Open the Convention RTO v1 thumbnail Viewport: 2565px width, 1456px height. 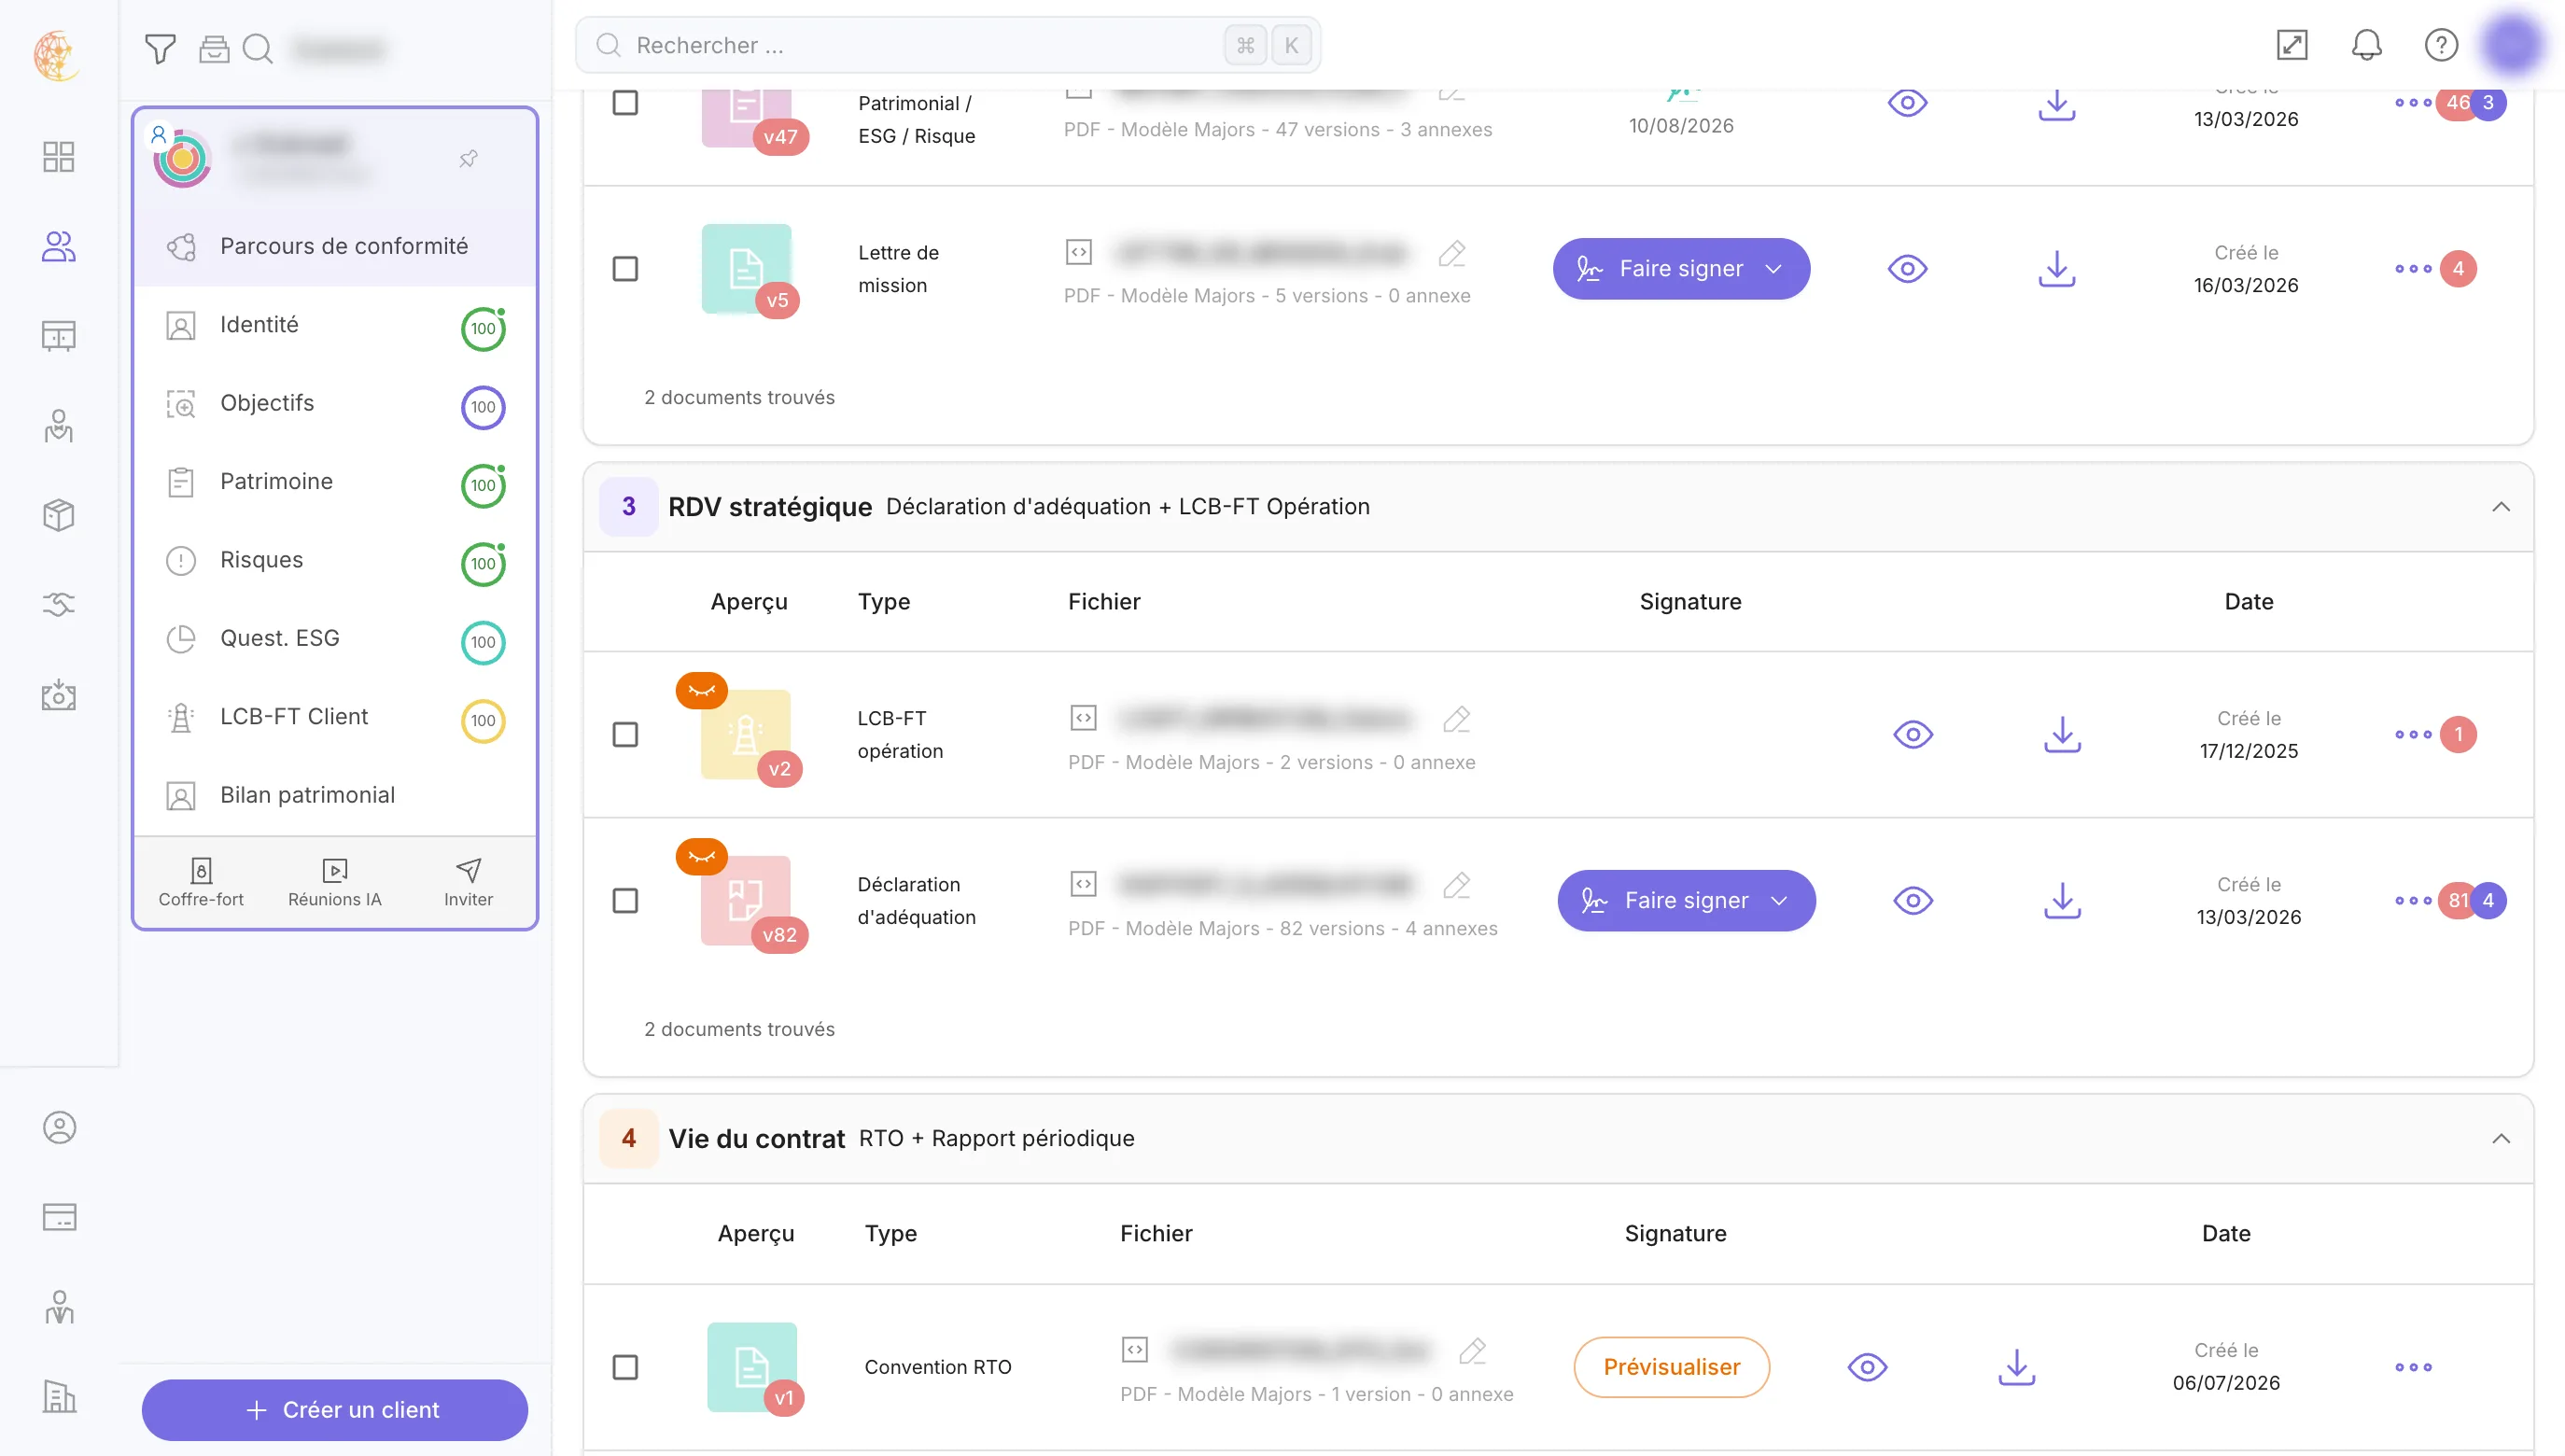[x=752, y=1367]
